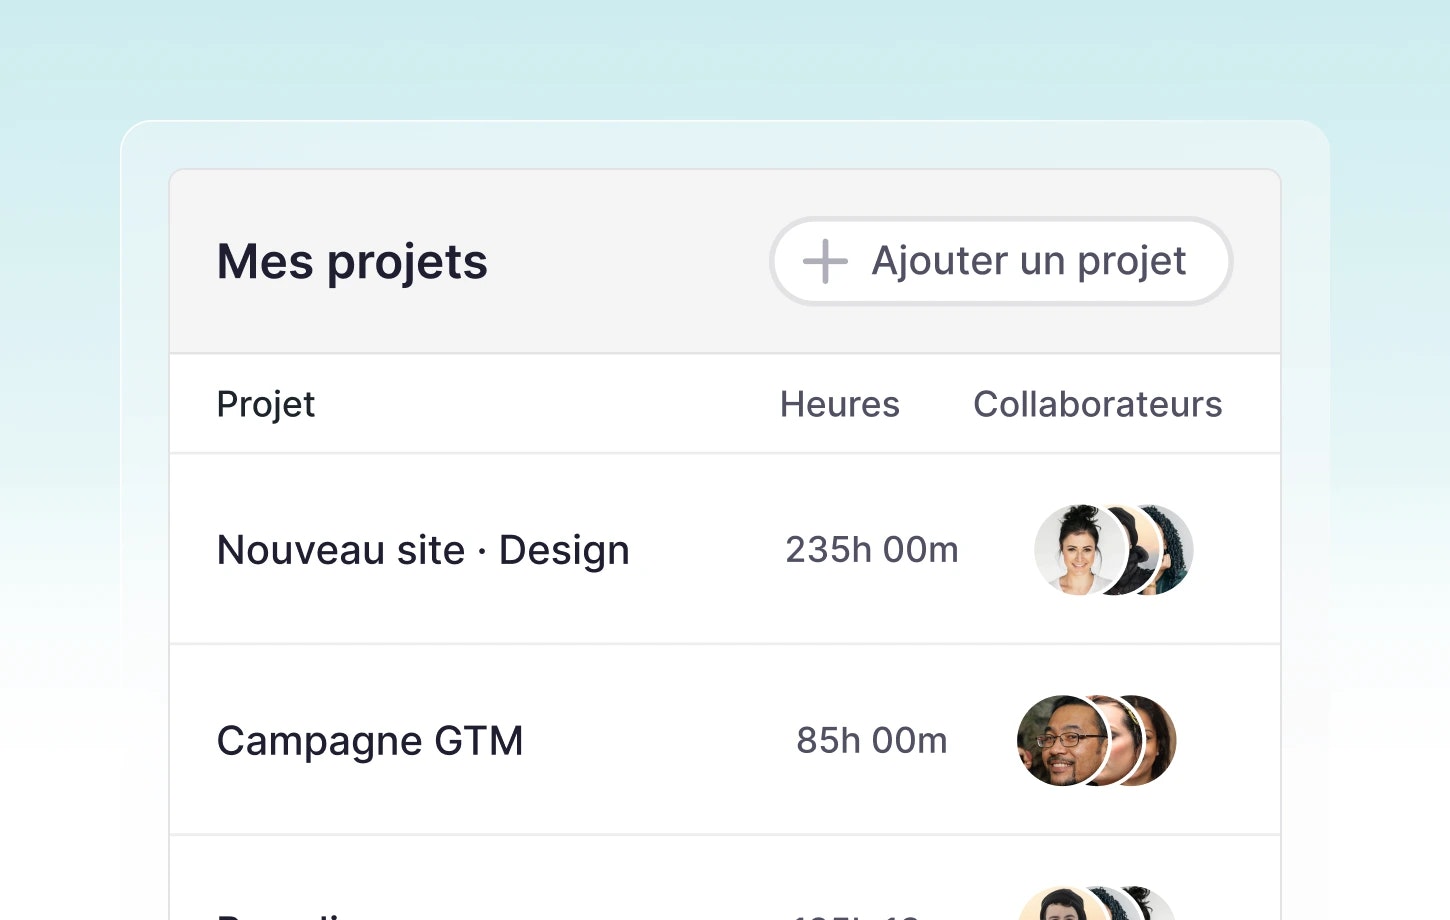
Task: Open the Nouveau site · Design project
Action: (x=423, y=551)
